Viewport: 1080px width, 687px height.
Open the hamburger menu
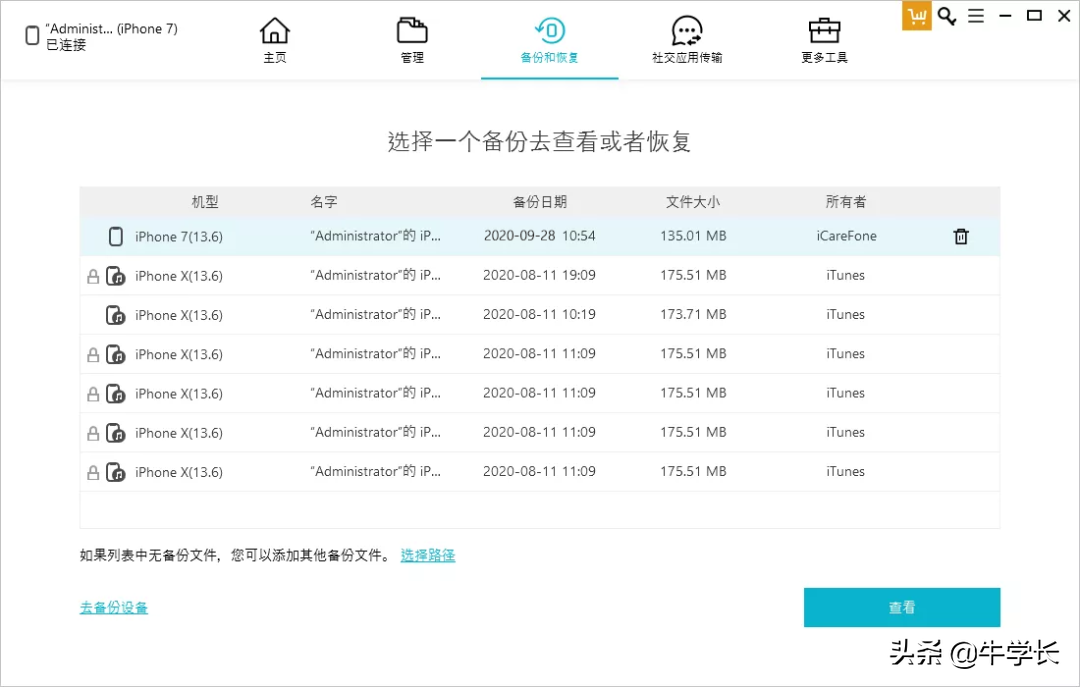point(976,16)
